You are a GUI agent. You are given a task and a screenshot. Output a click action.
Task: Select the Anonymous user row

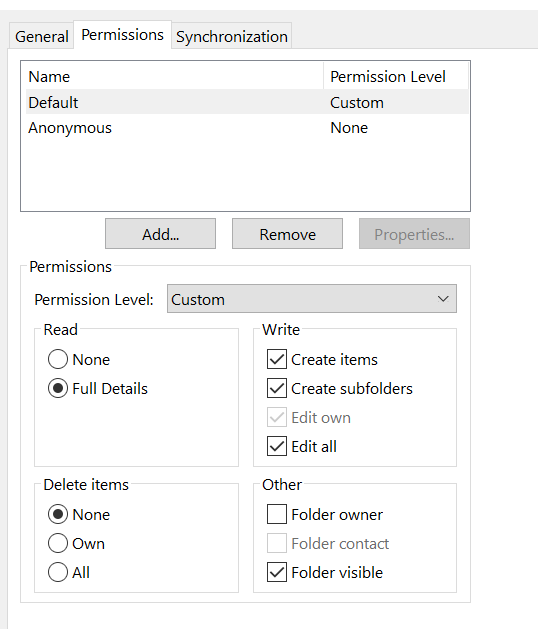pos(247,128)
